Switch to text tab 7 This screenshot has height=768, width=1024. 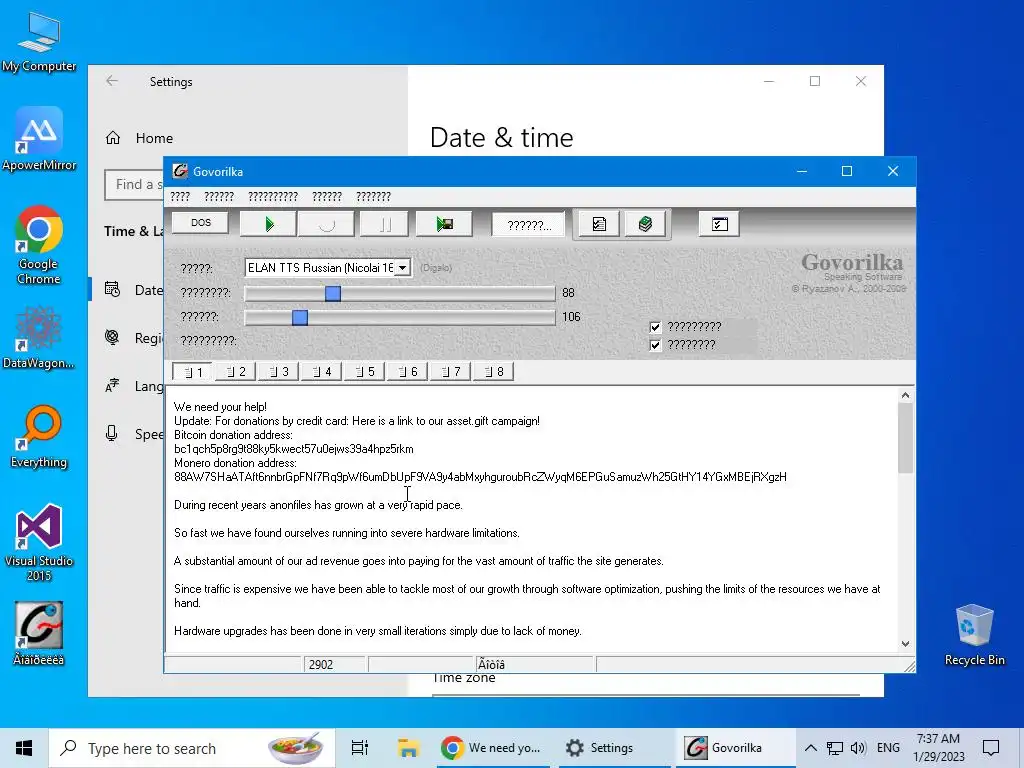click(451, 372)
